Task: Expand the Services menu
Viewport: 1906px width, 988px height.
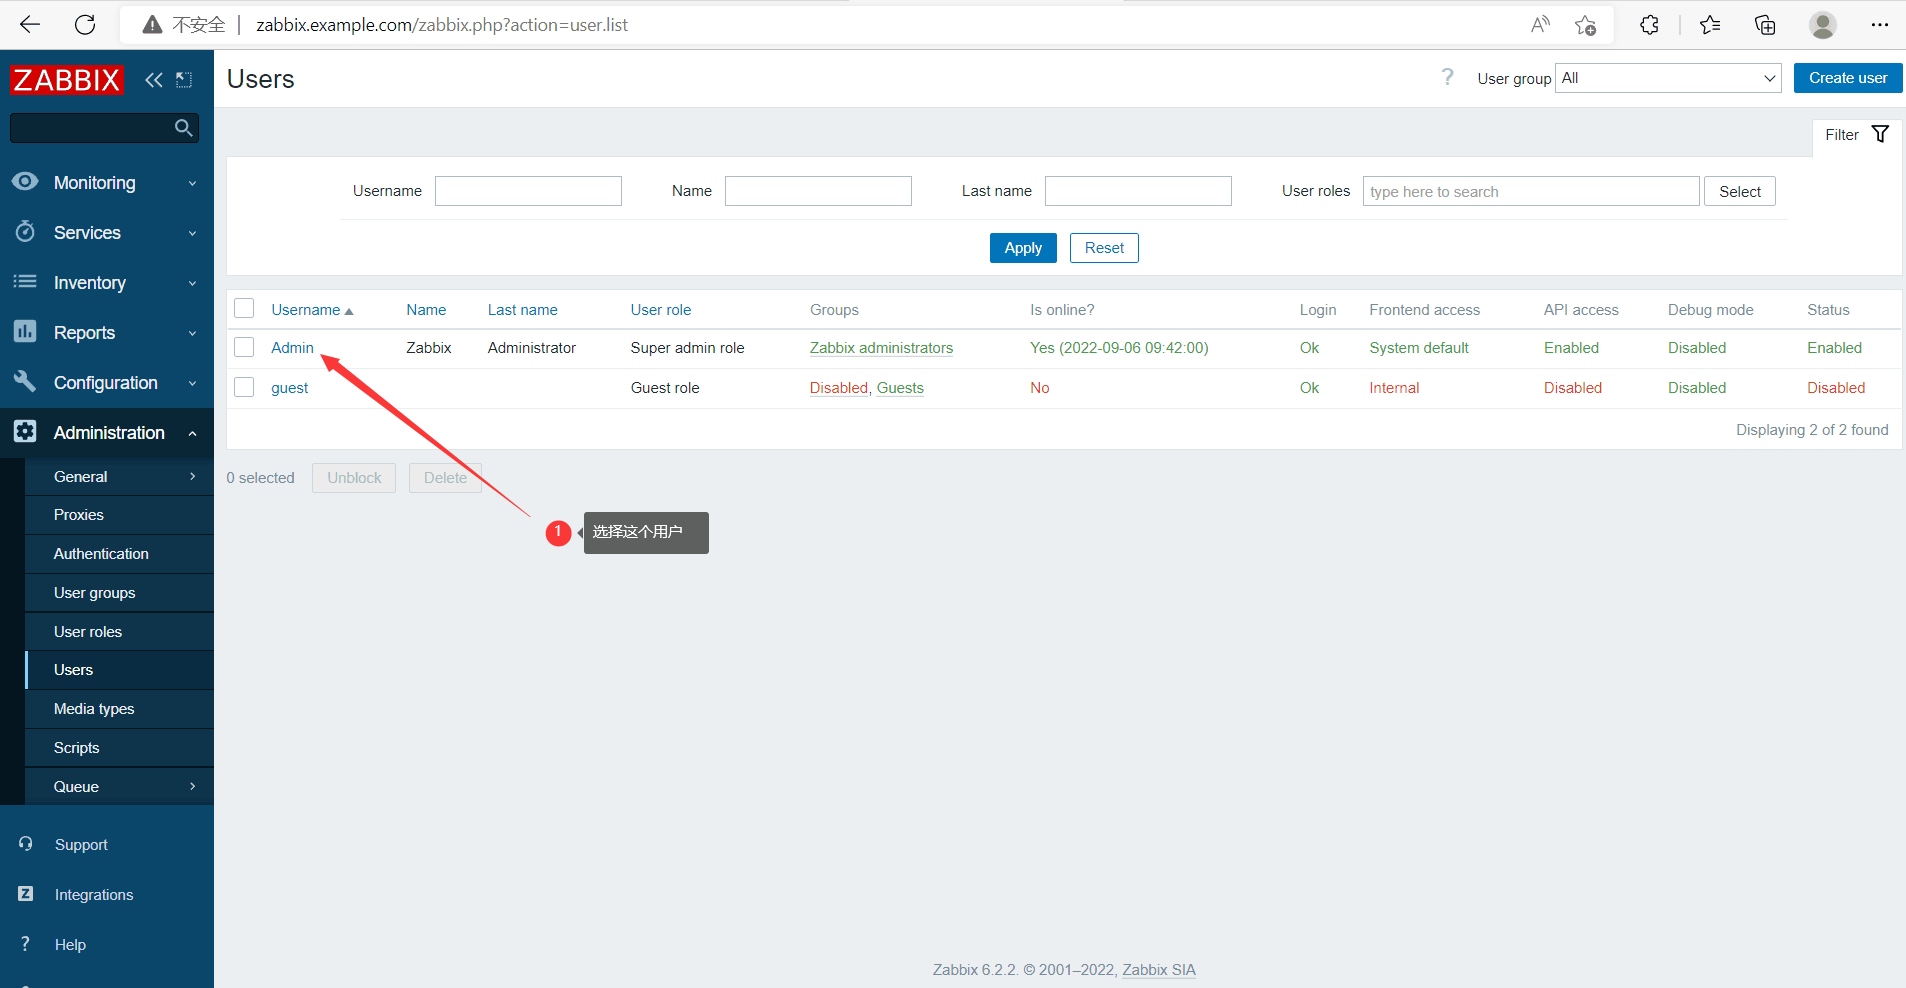Action: 193,233
